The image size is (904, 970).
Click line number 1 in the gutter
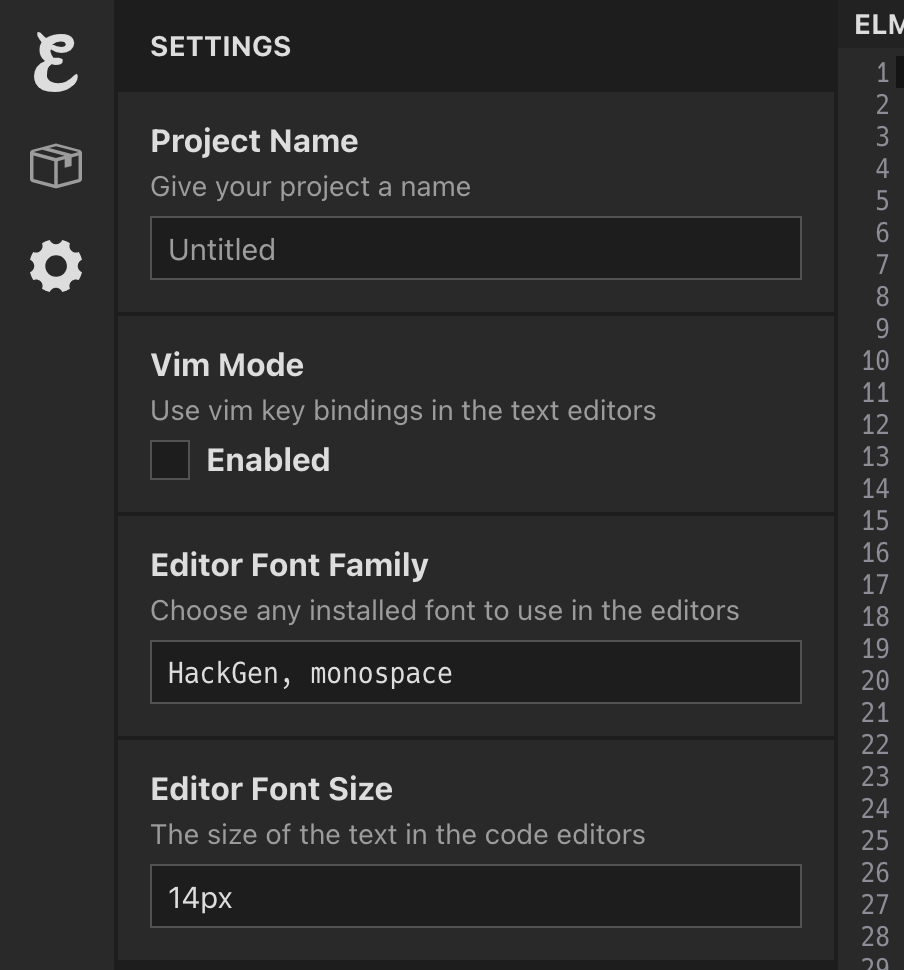[x=881, y=73]
